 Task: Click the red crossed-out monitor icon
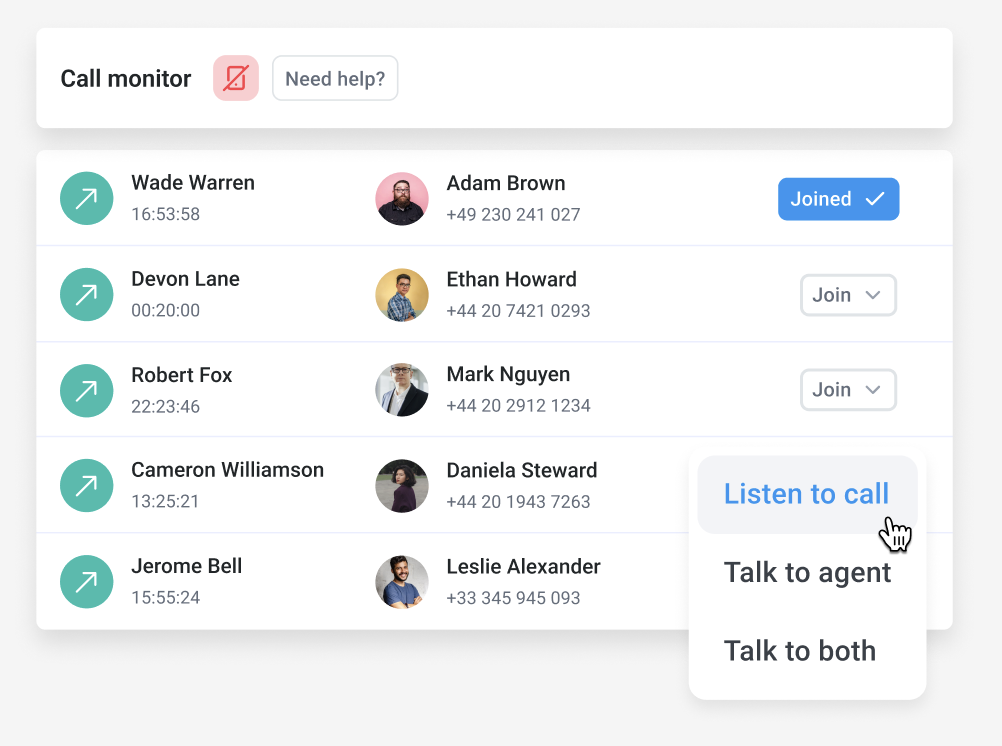click(x=236, y=78)
